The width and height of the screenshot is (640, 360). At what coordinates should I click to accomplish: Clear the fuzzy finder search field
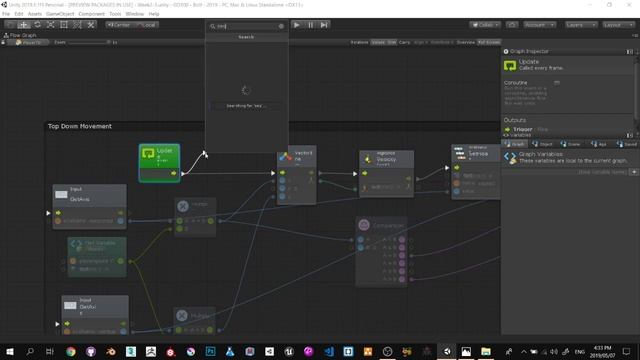(281, 26)
